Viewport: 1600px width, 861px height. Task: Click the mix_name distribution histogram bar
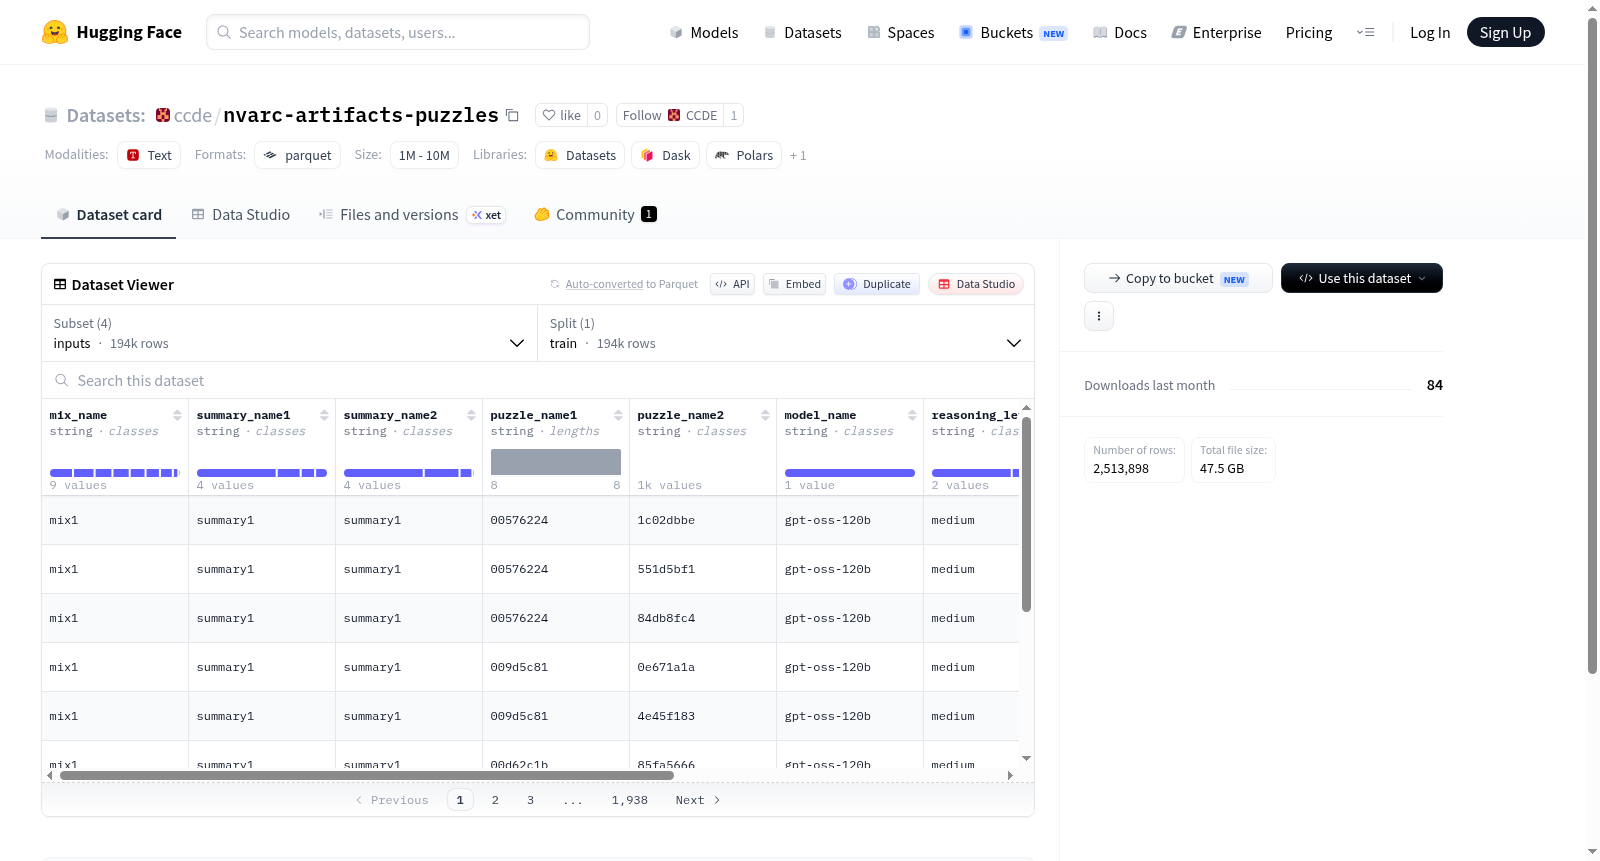tap(115, 473)
